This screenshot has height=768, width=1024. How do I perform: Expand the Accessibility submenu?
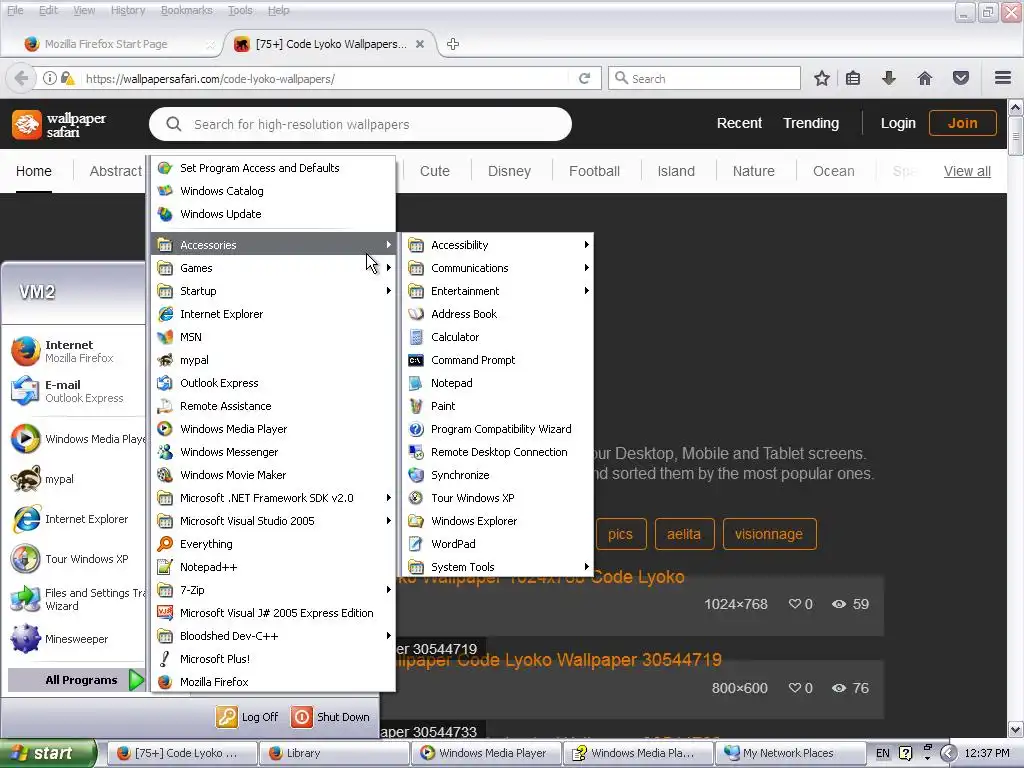(497, 245)
